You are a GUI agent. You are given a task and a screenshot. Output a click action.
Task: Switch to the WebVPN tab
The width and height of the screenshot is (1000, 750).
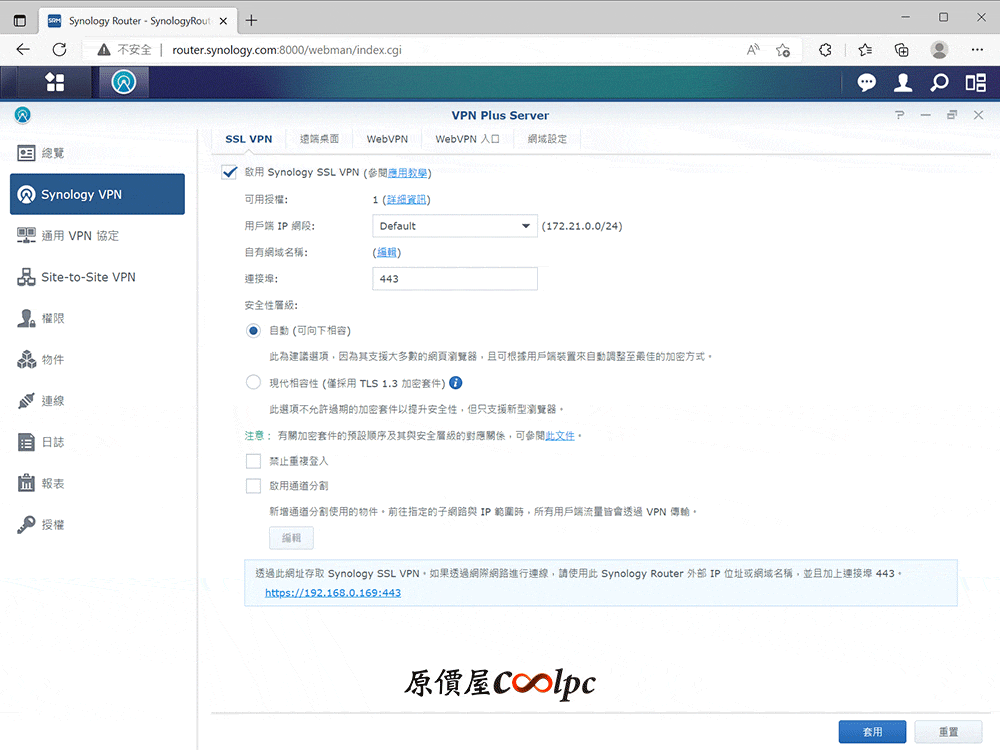[387, 139]
